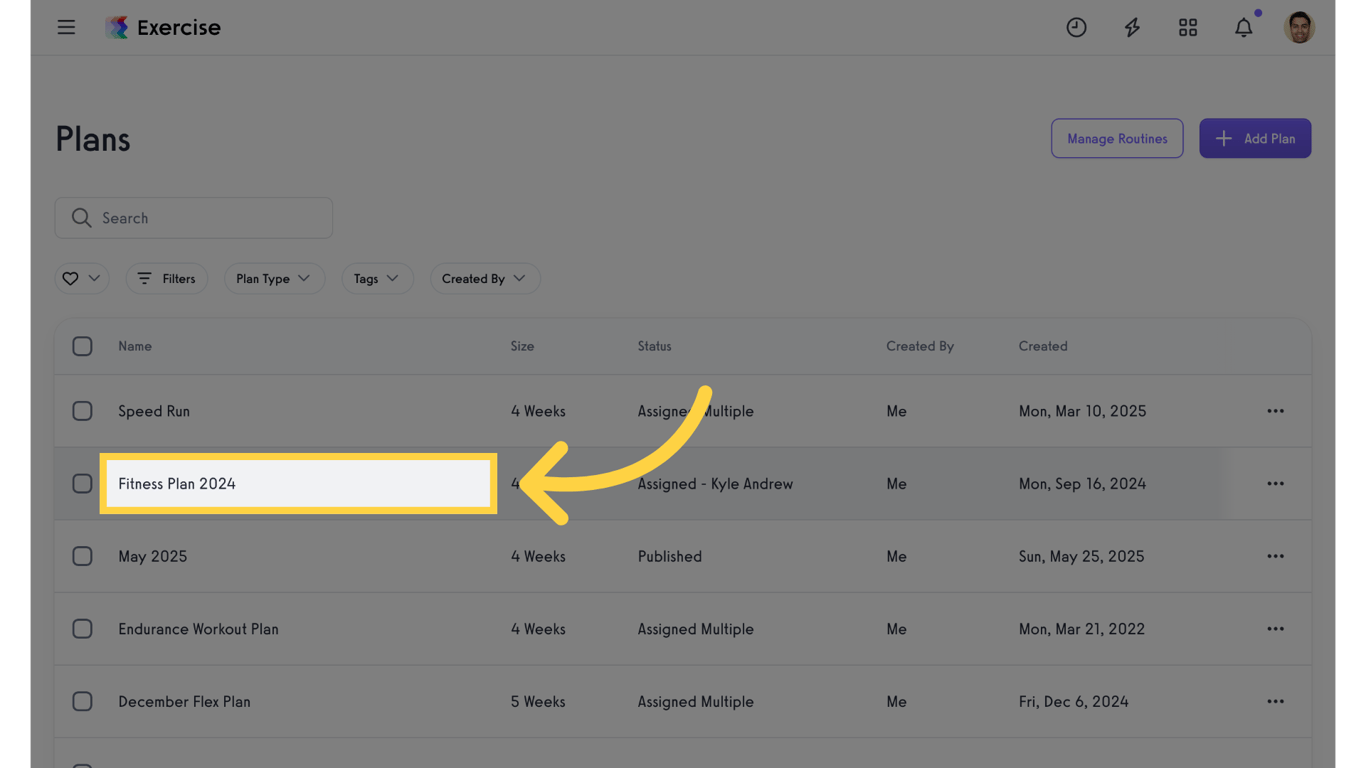Screen dimensions: 1366x768
Task: Check the Speed Run plan checkbox
Action: coord(82,411)
